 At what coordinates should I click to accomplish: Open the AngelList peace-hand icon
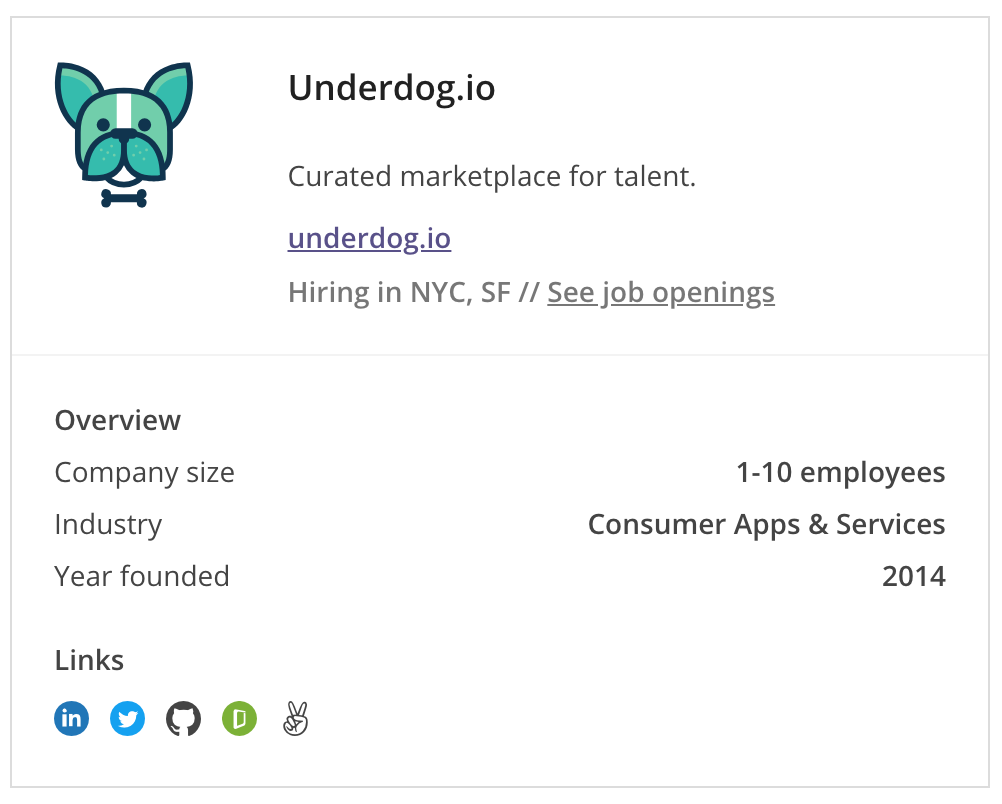pos(295,718)
